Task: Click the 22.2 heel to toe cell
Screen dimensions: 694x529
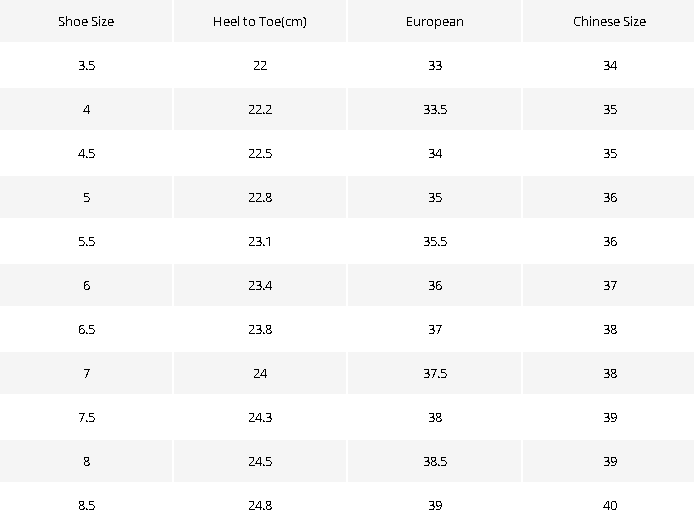Action: point(260,109)
